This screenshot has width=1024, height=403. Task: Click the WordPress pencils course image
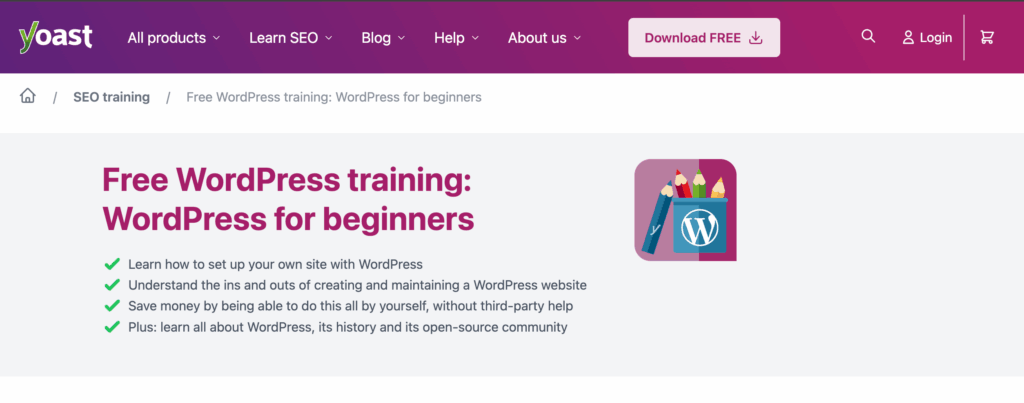(685, 210)
